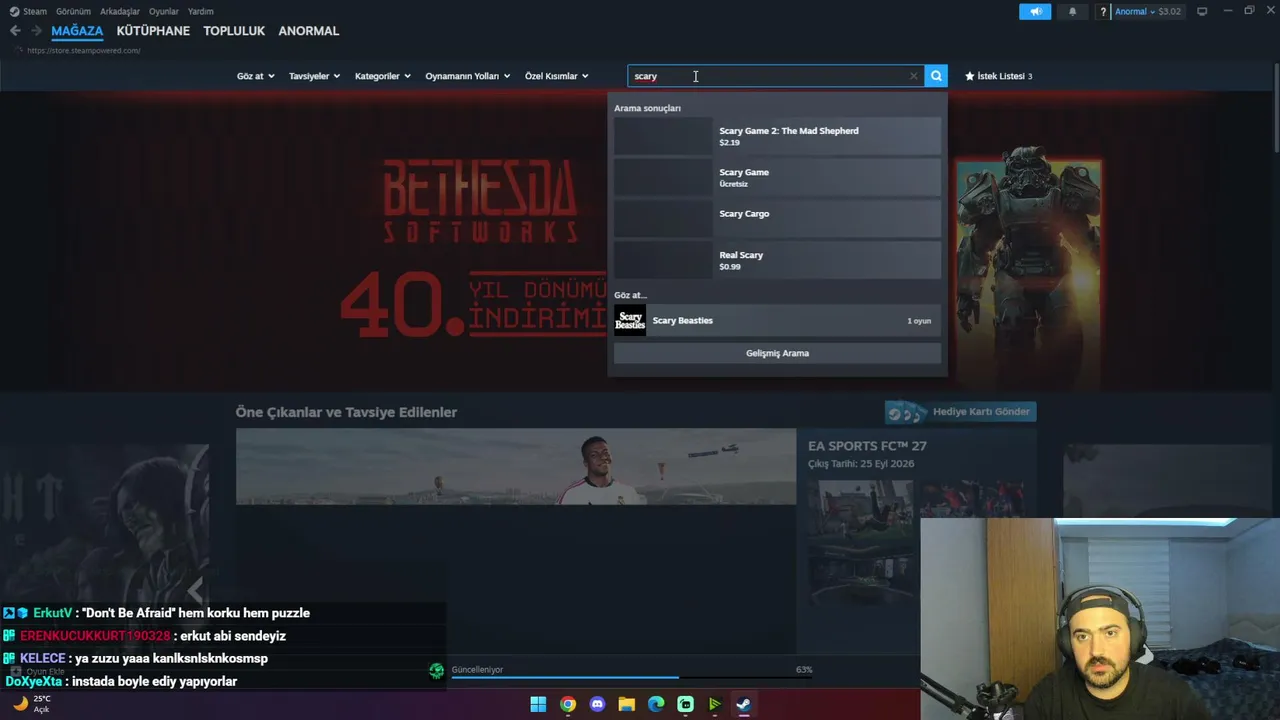Open the weather widget showing 25°C
Viewport: 1280px width, 720px height.
pyautogui.click(x=31, y=704)
